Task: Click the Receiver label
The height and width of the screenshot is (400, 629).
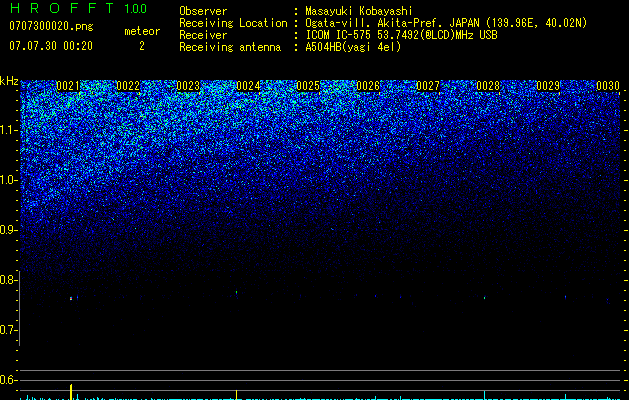Action: coord(203,35)
